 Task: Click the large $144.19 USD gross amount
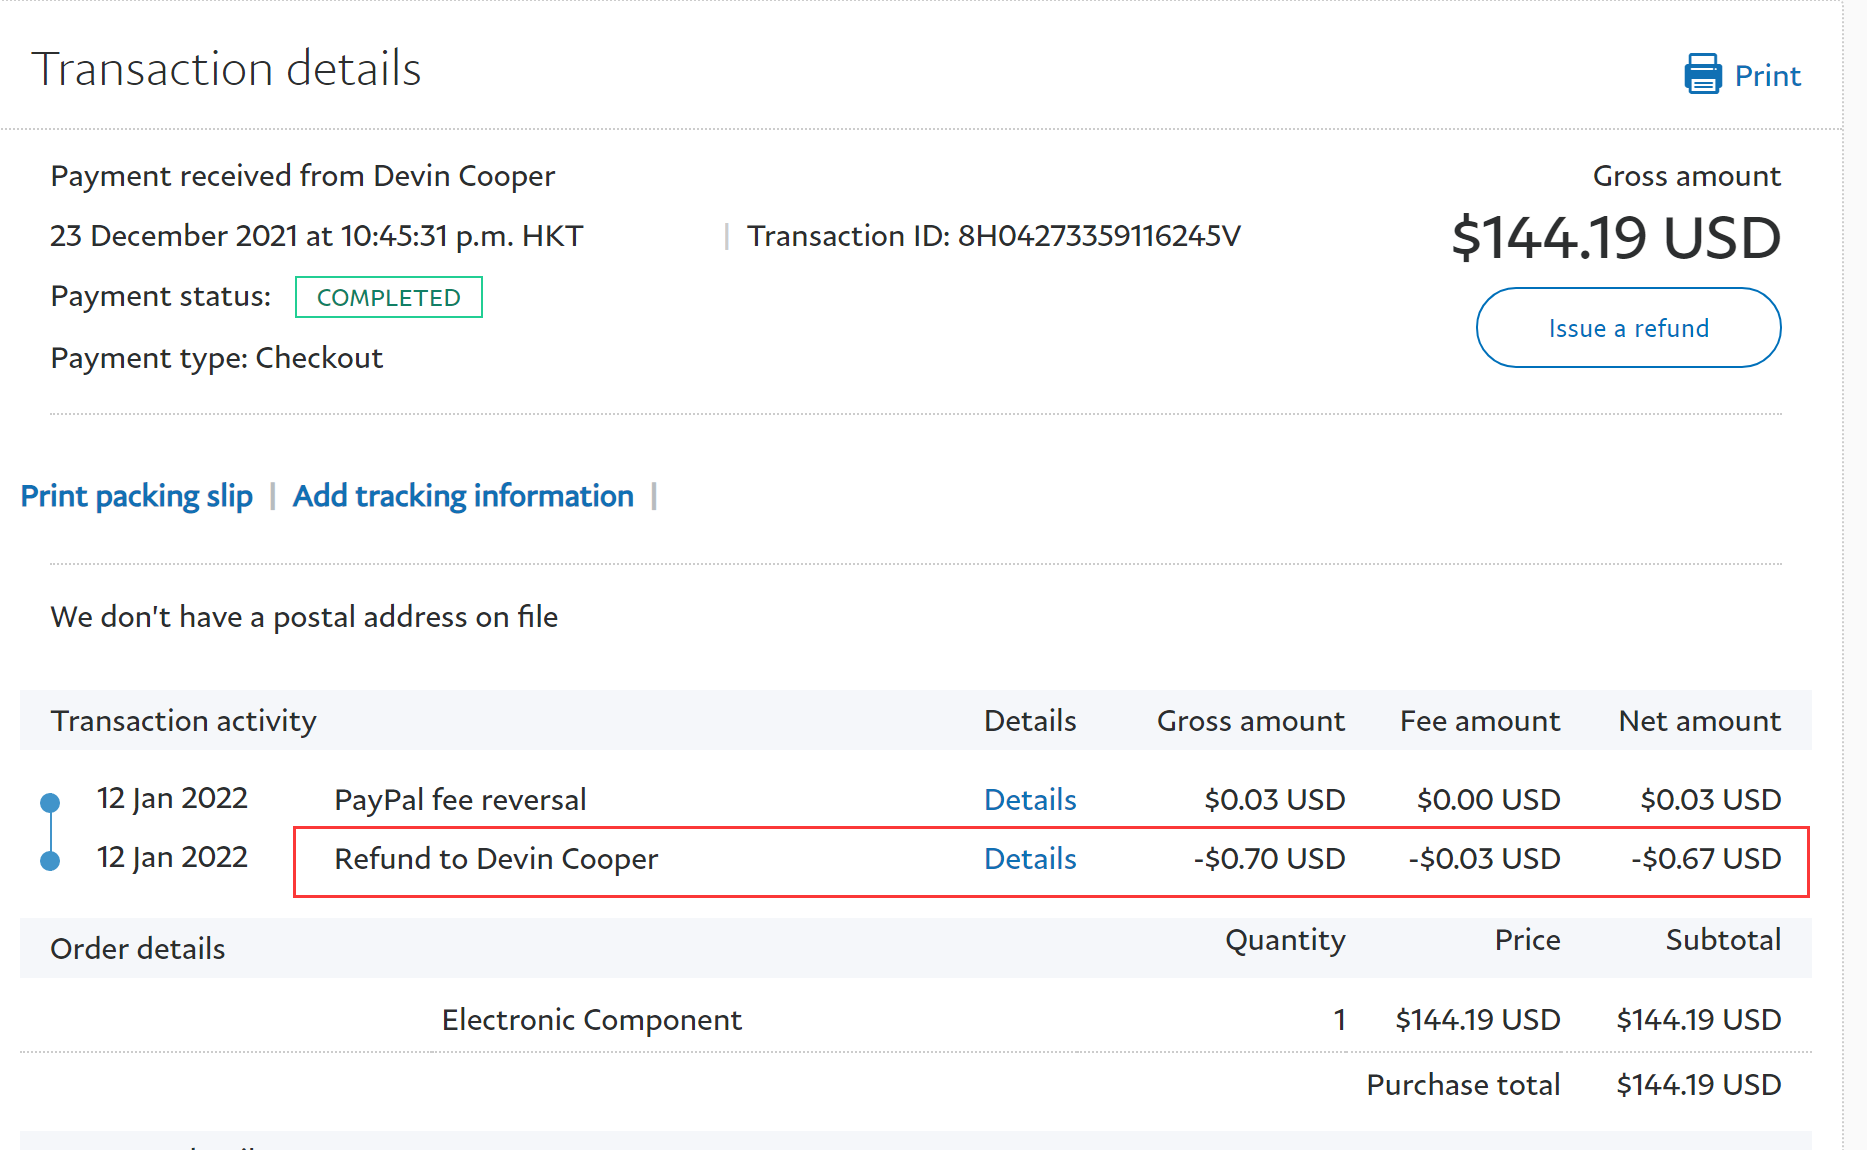(x=1615, y=238)
